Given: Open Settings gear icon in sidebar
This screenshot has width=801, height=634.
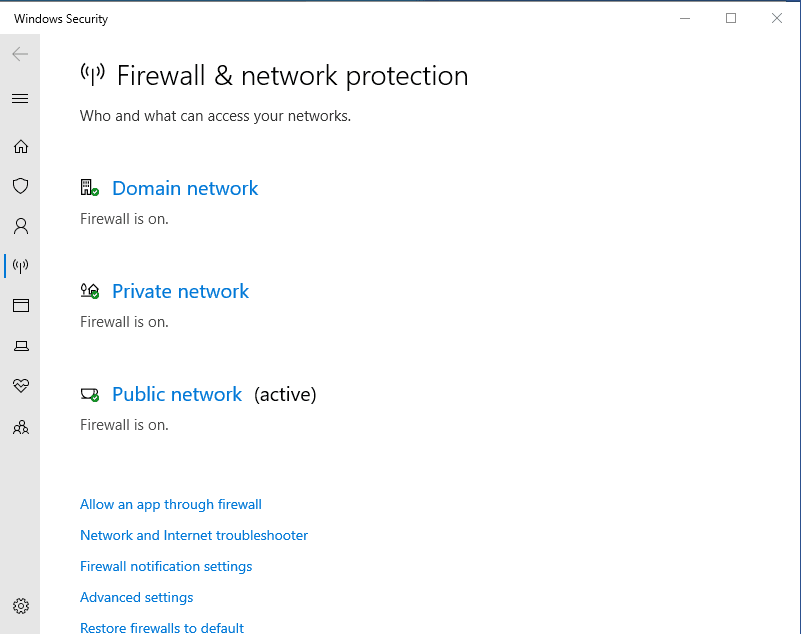Looking at the screenshot, I should [20, 606].
